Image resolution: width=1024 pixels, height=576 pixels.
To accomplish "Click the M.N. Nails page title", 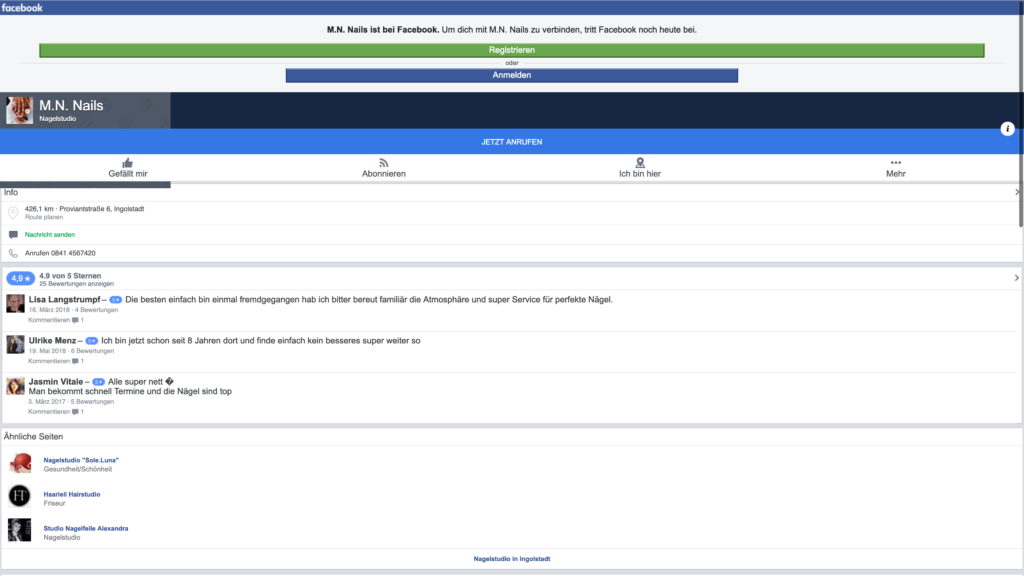I will tap(71, 105).
